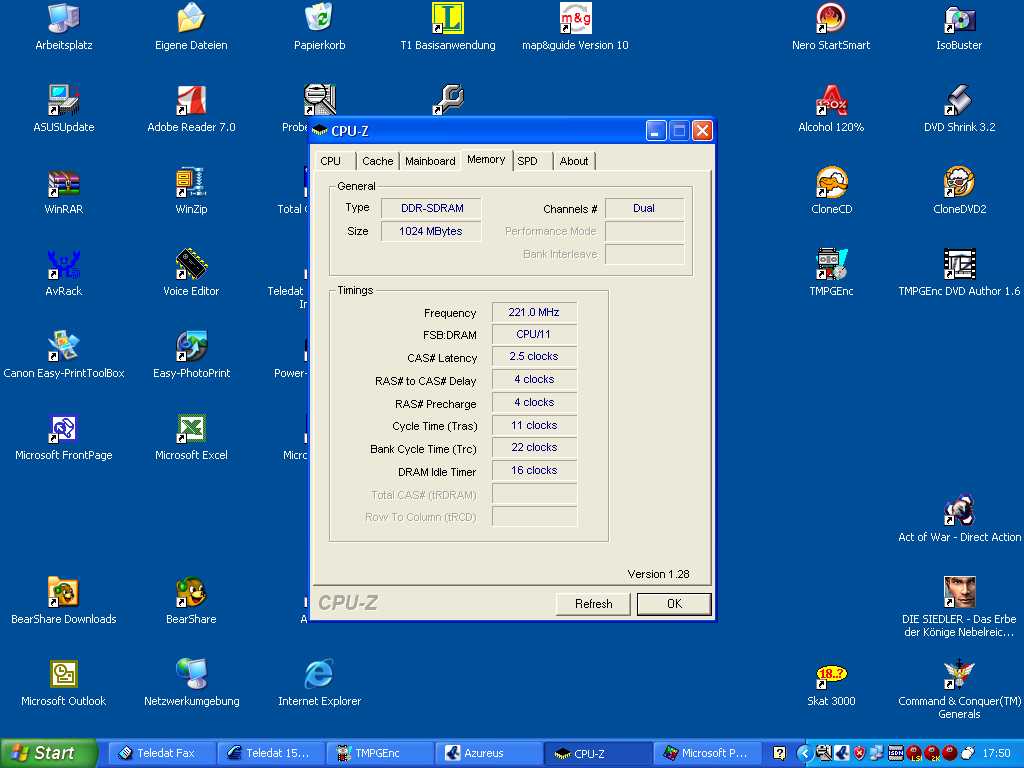Click the Channels # field showing Dual
This screenshot has width=1024, height=768.
point(644,208)
